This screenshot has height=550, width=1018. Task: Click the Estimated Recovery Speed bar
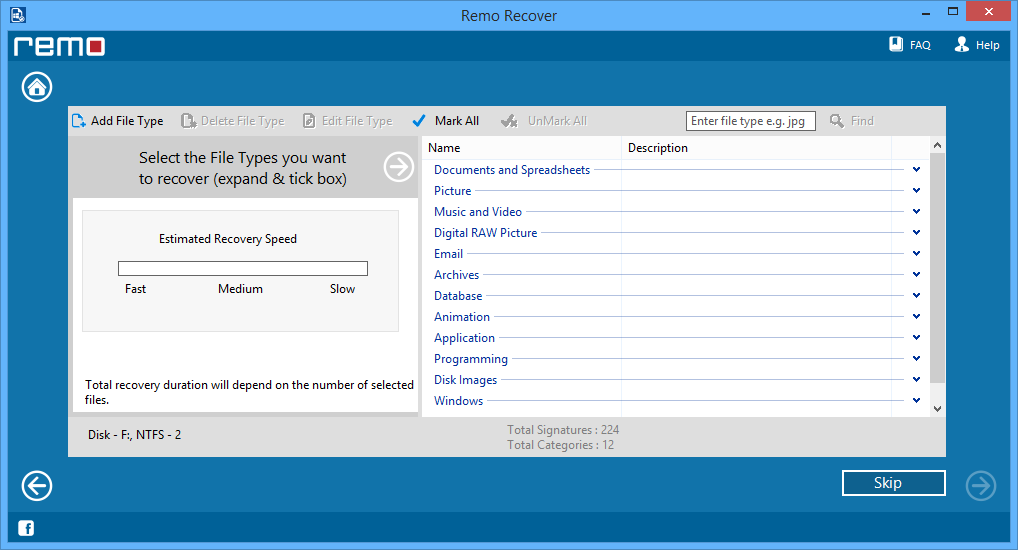(x=243, y=268)
